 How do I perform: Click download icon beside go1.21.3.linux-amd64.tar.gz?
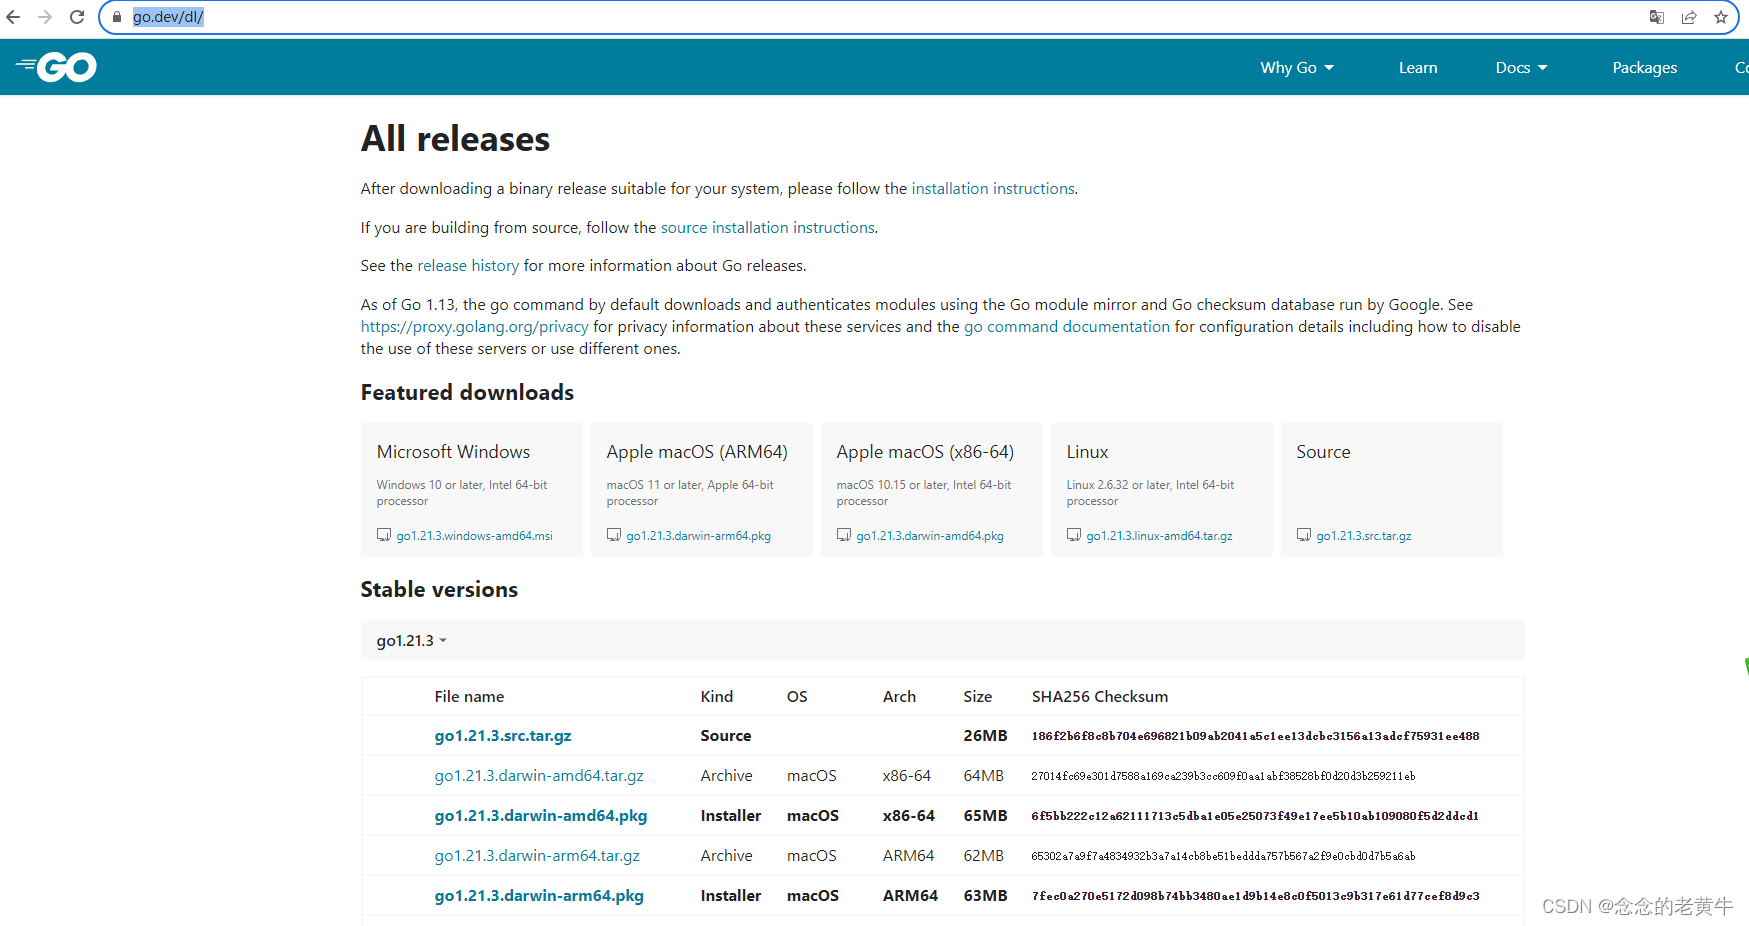(x=1074, y=535)
